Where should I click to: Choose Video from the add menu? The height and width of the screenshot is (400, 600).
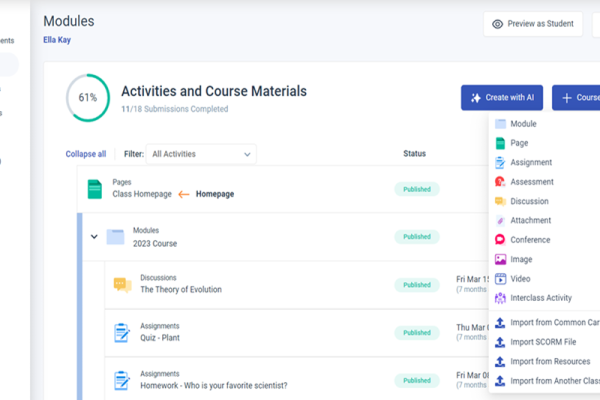point(520,279)
